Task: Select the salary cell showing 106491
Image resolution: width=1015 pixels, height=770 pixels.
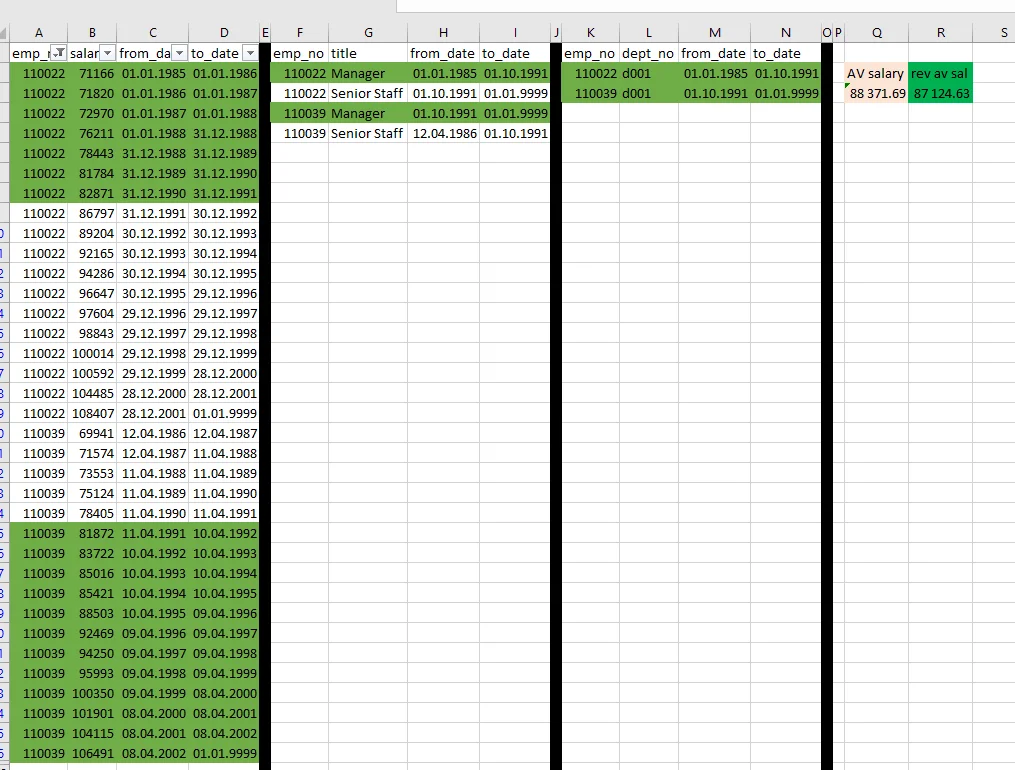Action: point(92,753)
